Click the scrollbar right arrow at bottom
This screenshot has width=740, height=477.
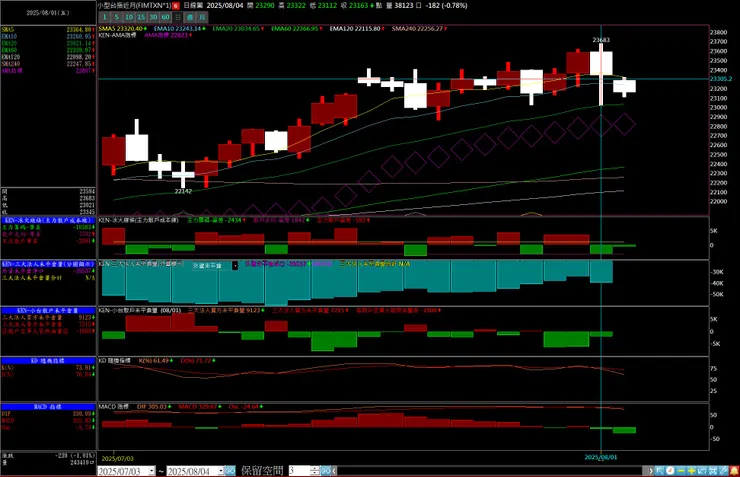(x=651, y=470)
